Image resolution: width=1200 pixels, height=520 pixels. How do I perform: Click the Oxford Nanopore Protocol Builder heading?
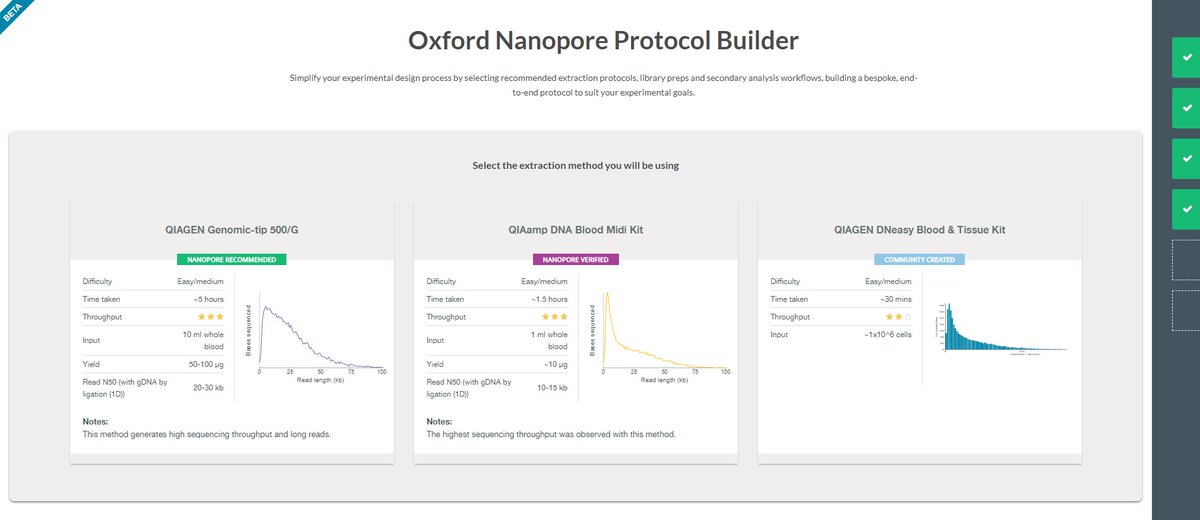(x=603, y=41)
